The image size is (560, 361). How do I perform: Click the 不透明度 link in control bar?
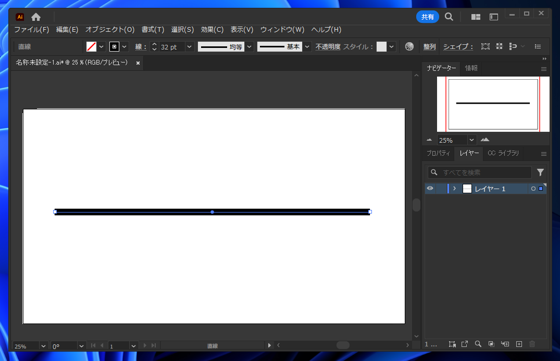pos(328,47)
